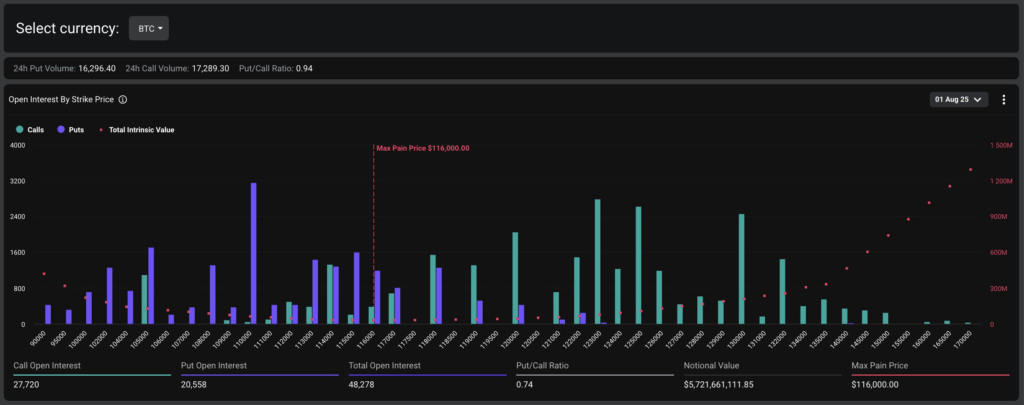Toggle the Calls series in the legend
1024x405 pixels.
(35, 130)
